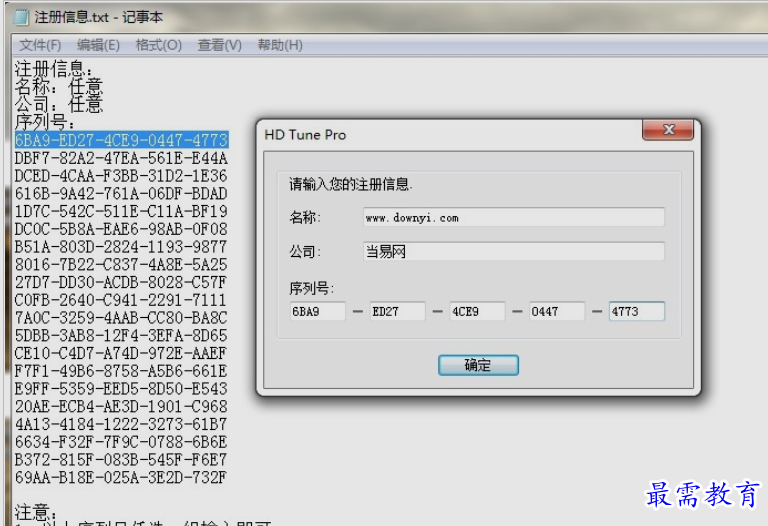Open the 查看(V) menu in Notepad
This screenshot has height=526, width=768.
click(219, 46)
